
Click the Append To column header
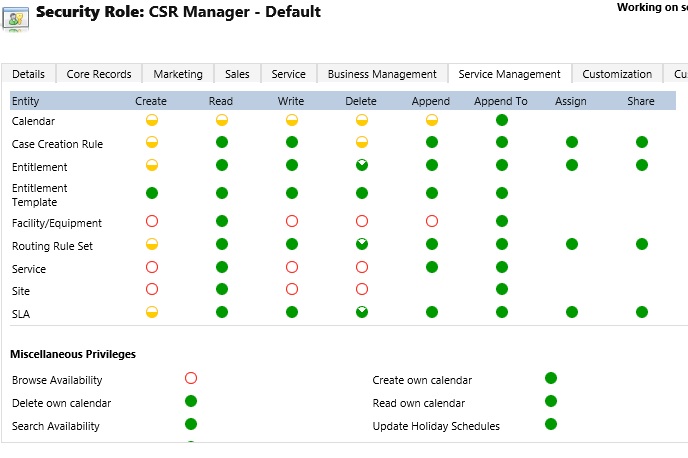[501, 101]
